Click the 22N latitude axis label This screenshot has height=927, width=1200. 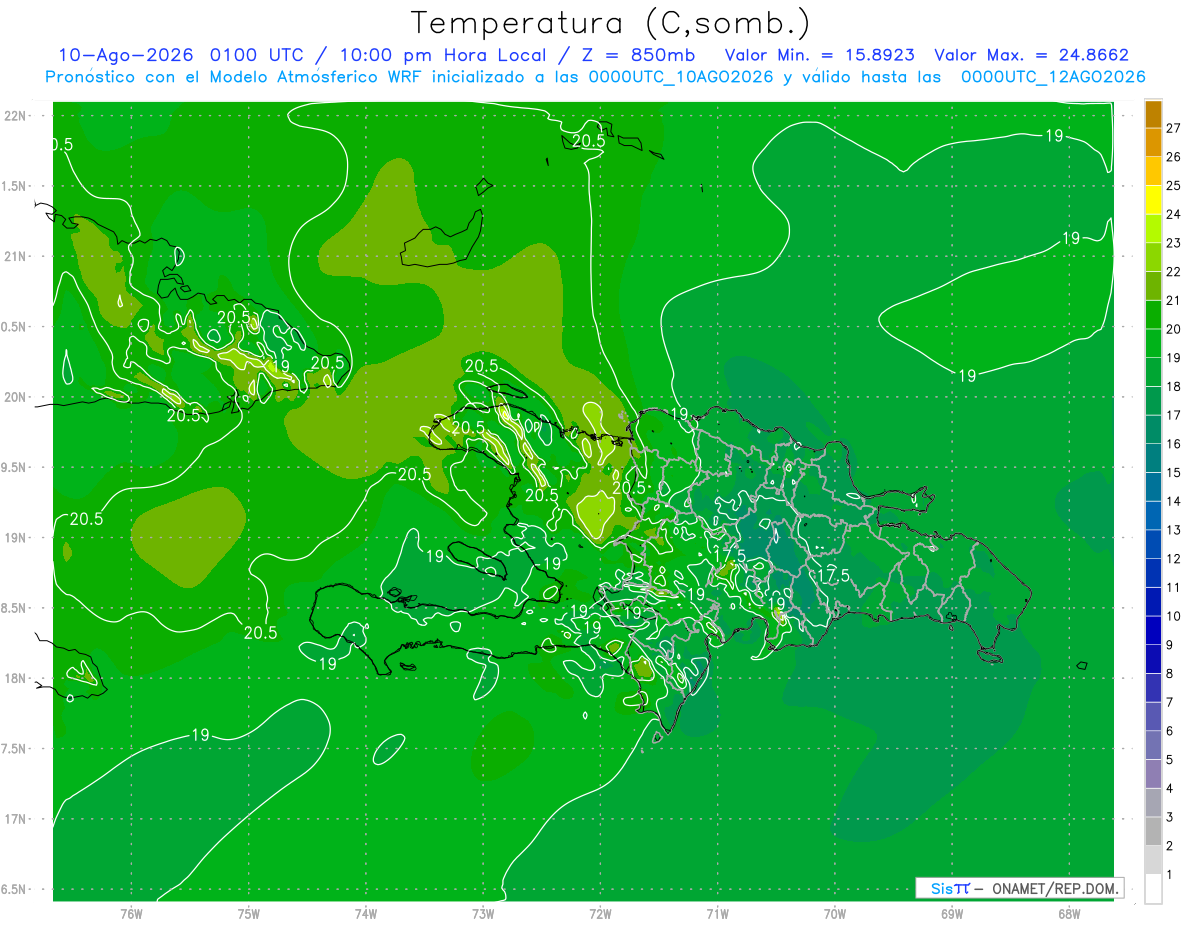click(16, 116)
